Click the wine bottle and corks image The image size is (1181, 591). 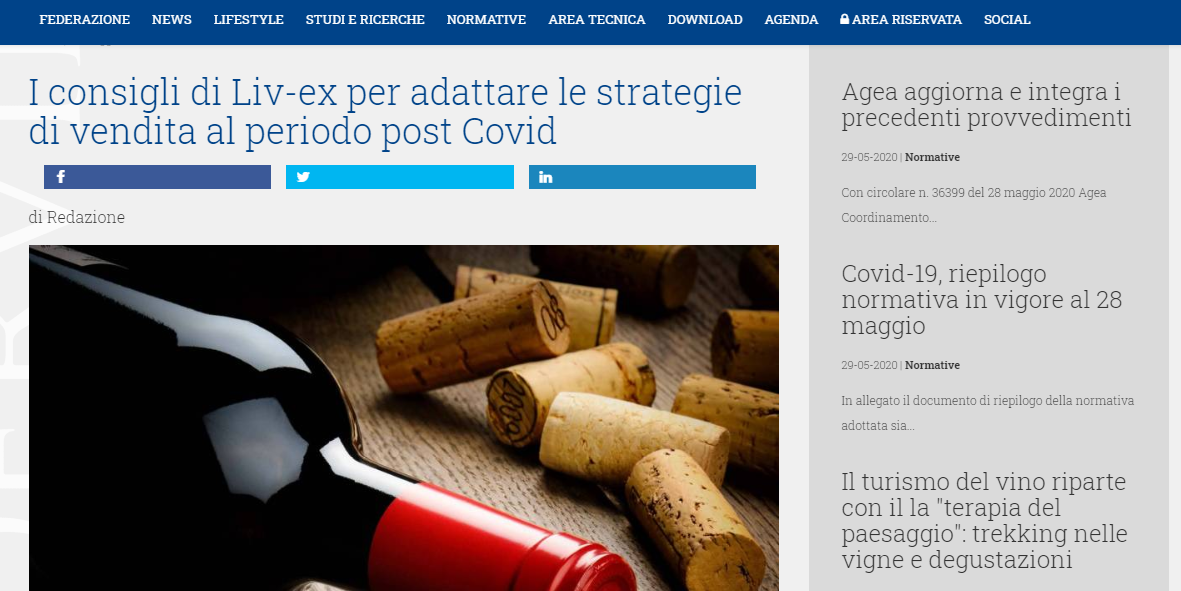click(x=404, y=418)
